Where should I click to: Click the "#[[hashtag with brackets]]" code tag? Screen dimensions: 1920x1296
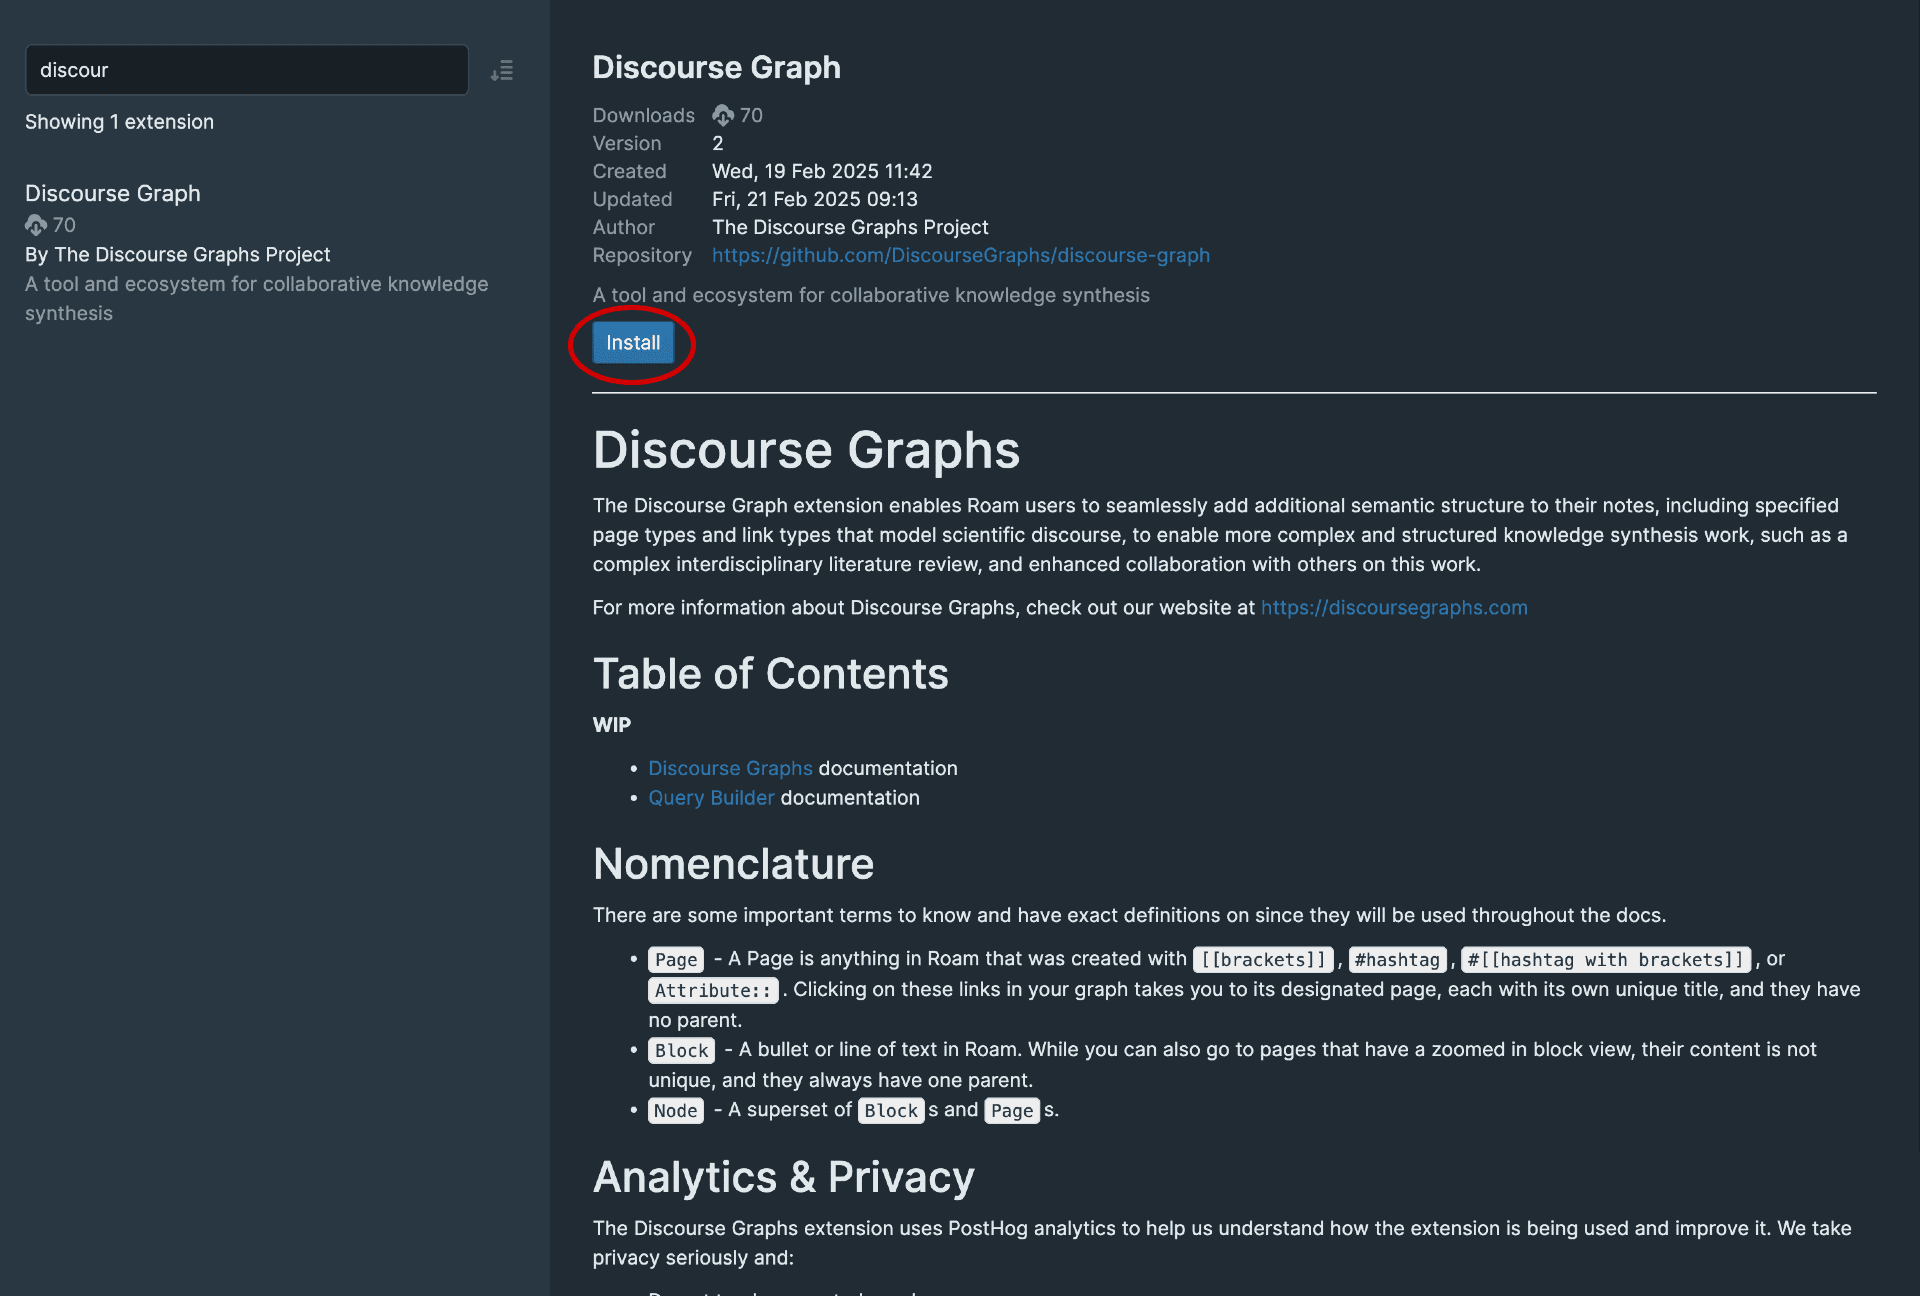tap(1605, 960)
